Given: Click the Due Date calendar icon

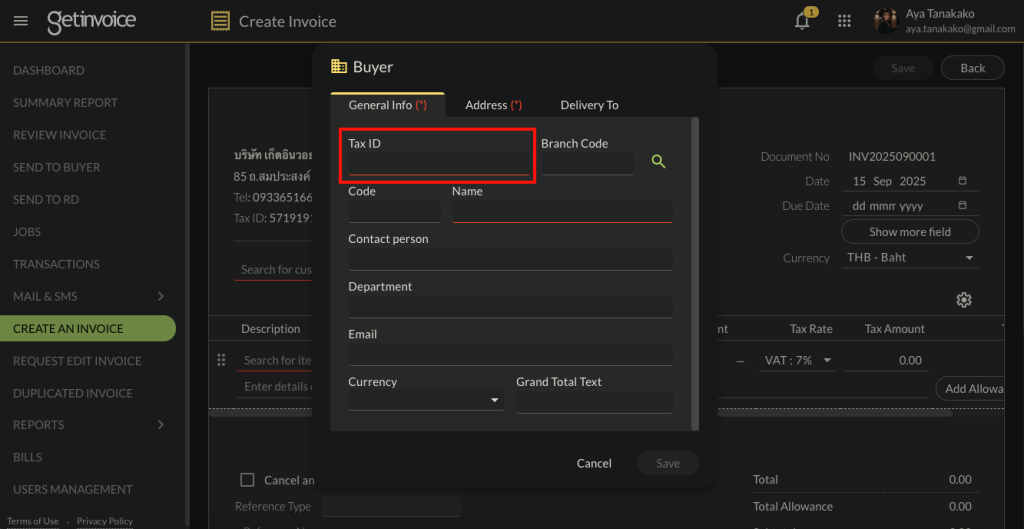Looking at the screenshot, I should coord(962,206).
